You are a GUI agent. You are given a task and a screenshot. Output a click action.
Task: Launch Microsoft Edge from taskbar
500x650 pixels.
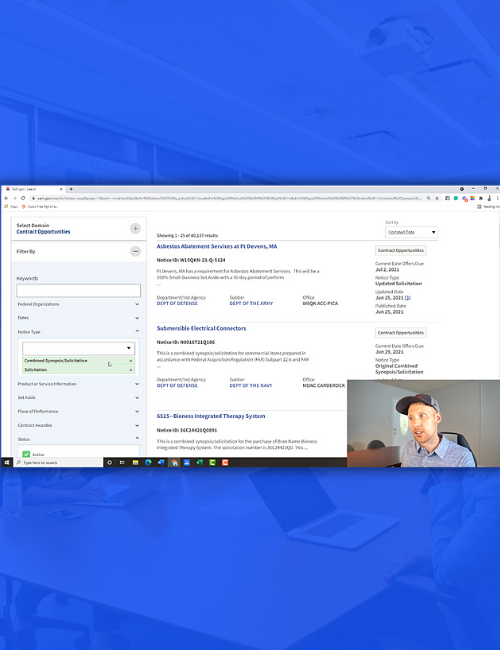tap(148, 462)
